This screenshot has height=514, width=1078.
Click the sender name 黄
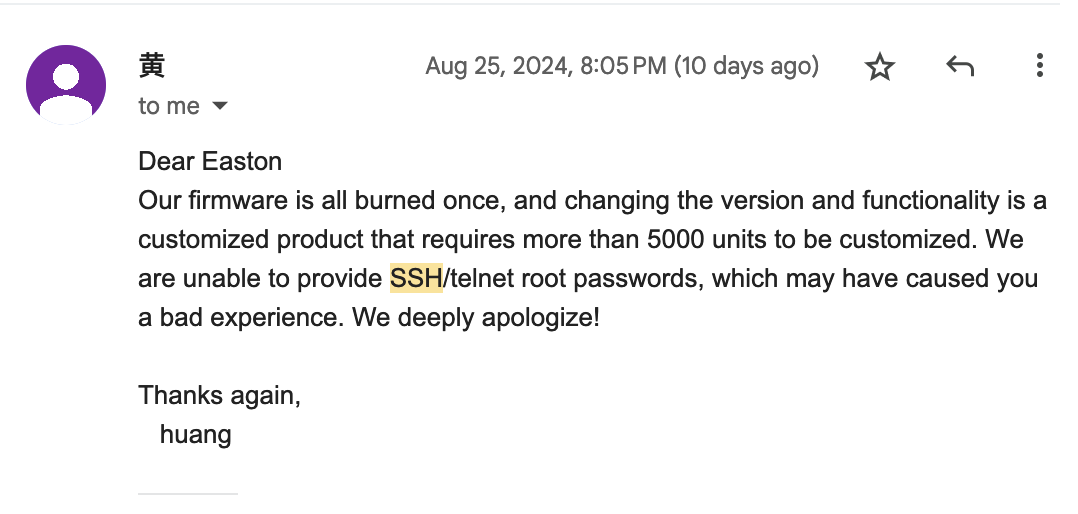(152, 66)
